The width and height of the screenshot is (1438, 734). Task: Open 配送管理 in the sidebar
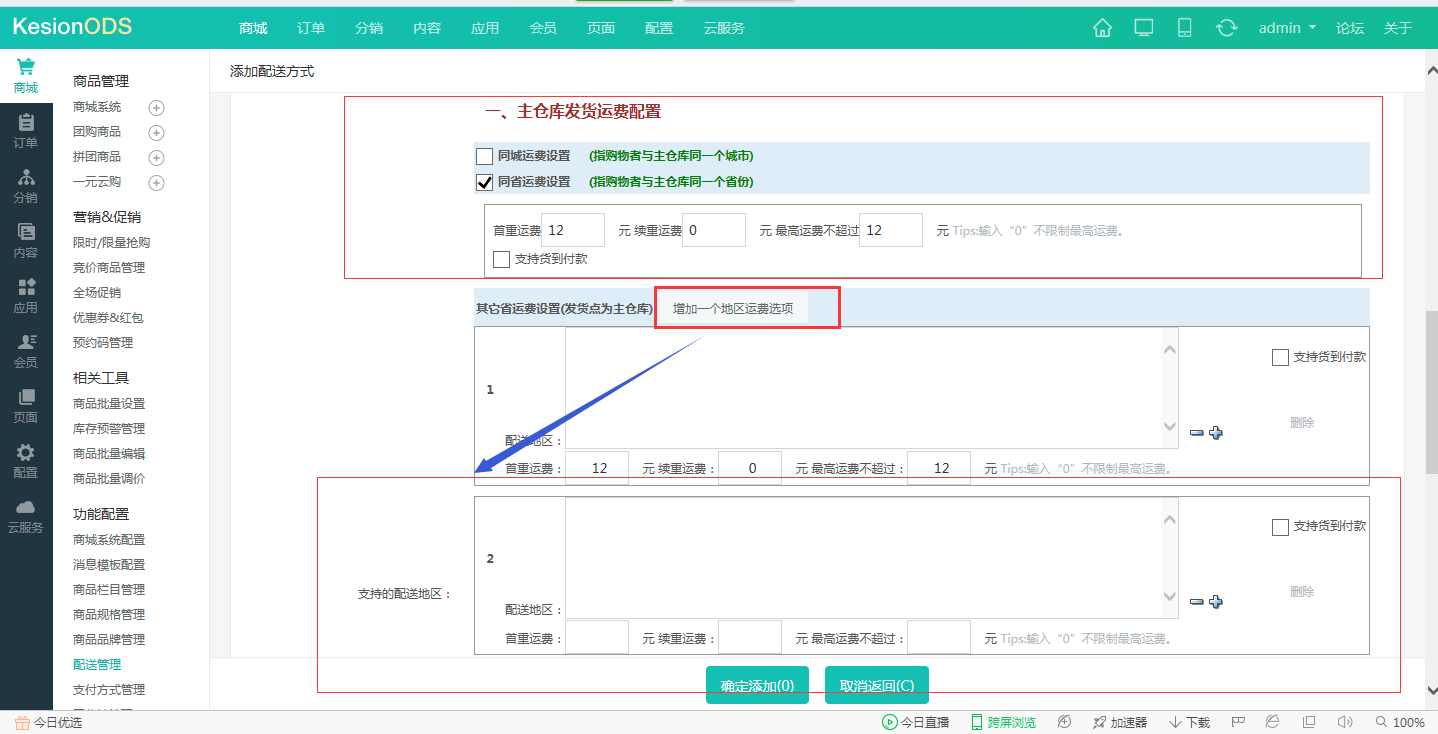(x=97, y=665)
